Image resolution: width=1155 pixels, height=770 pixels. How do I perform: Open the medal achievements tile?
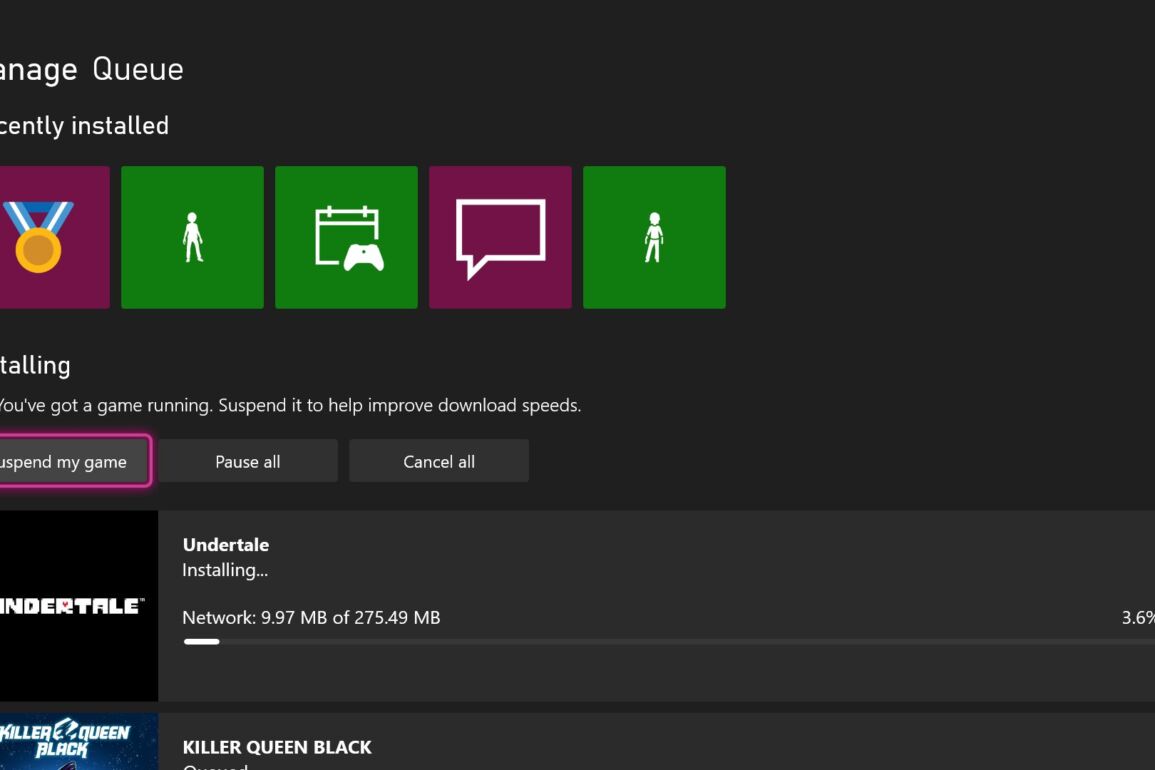coord(55,237)
